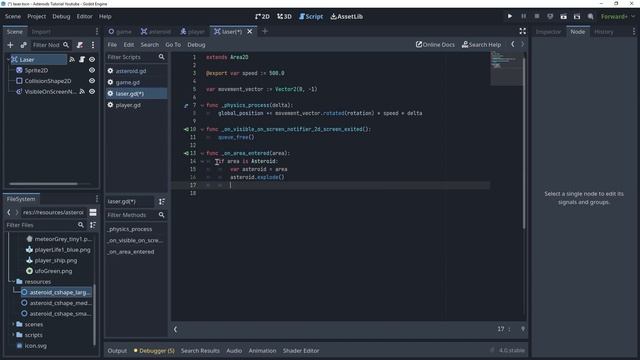
Task: Switch to the Inspector dock tab
Action: pos(548,31)
